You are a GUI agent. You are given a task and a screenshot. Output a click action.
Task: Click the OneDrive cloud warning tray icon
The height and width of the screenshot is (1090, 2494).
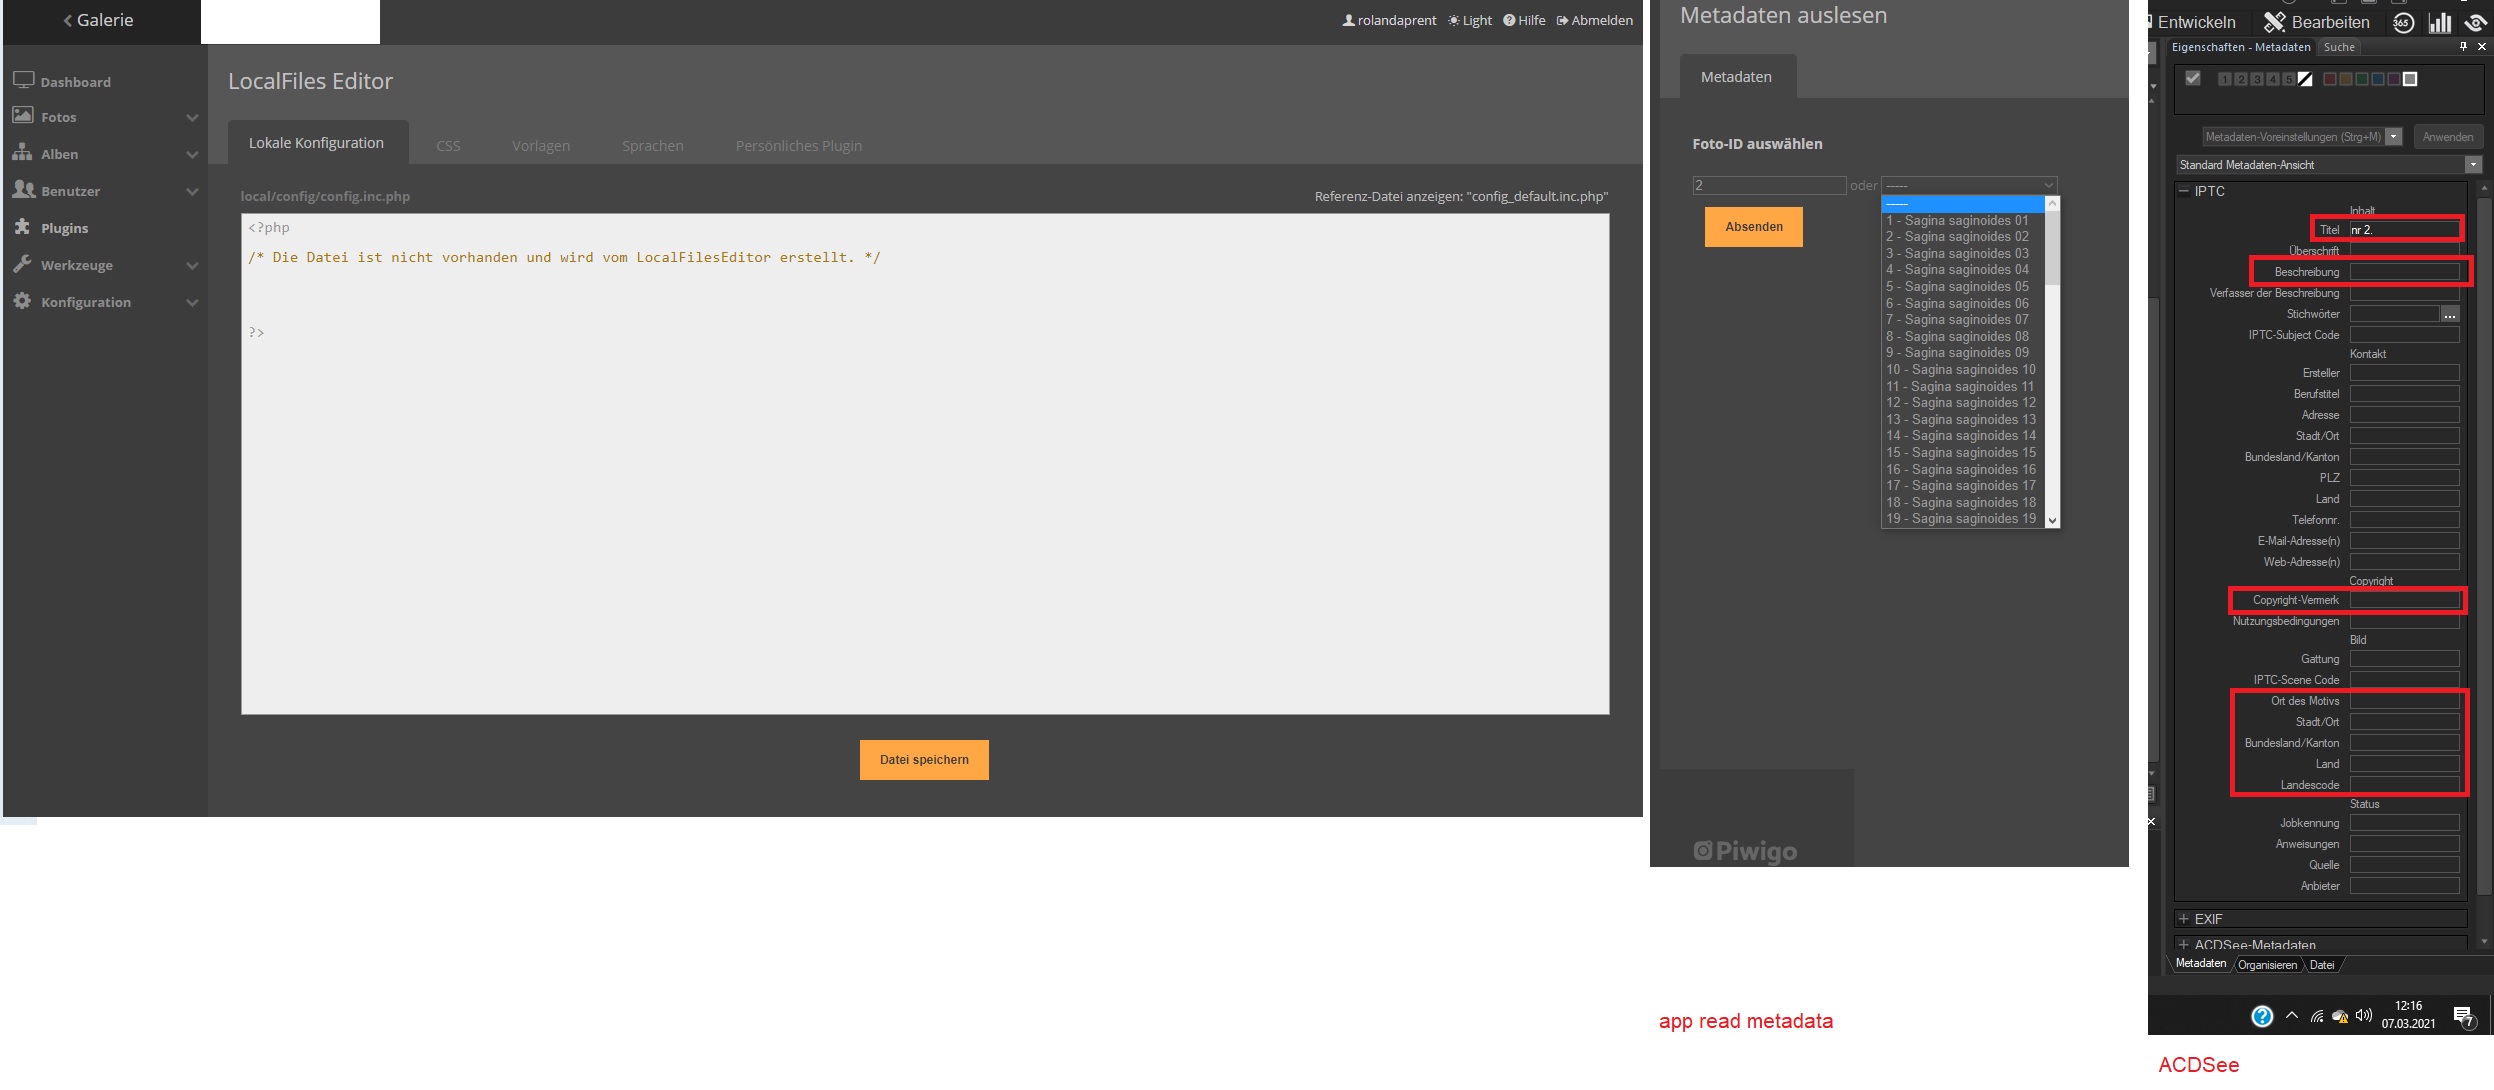click(2340, 1016)
